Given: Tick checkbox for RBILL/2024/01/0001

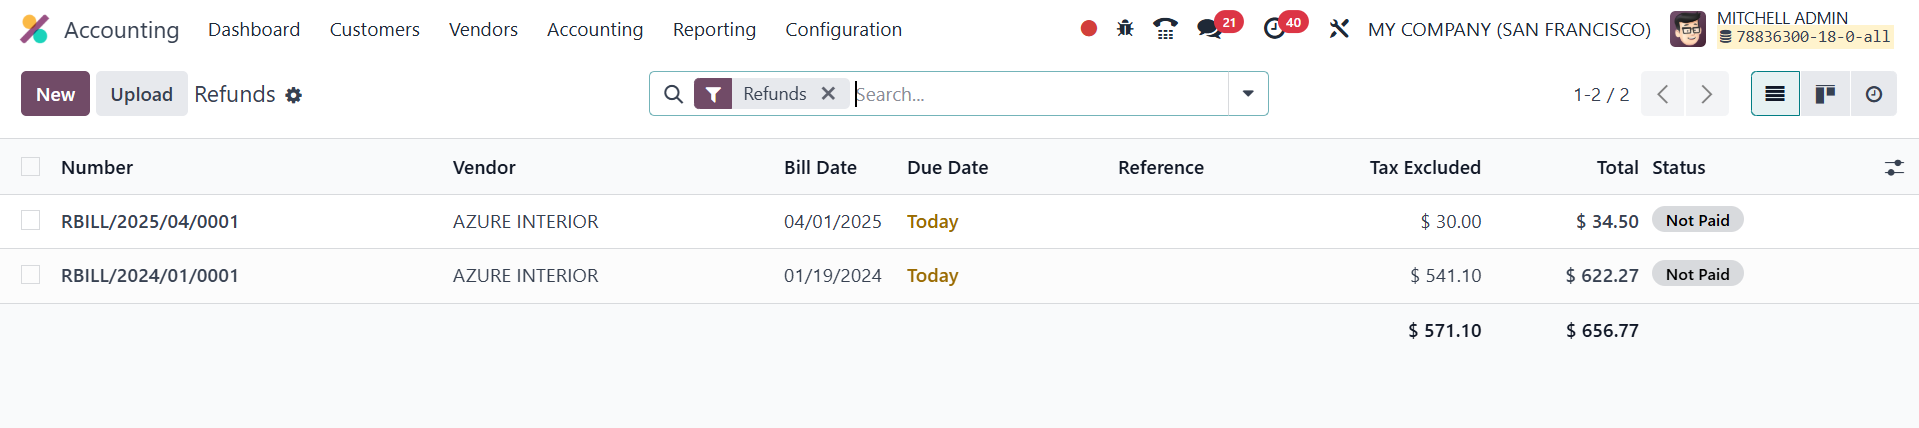Looking at the screenshot, I should click(x=31, y=275).
